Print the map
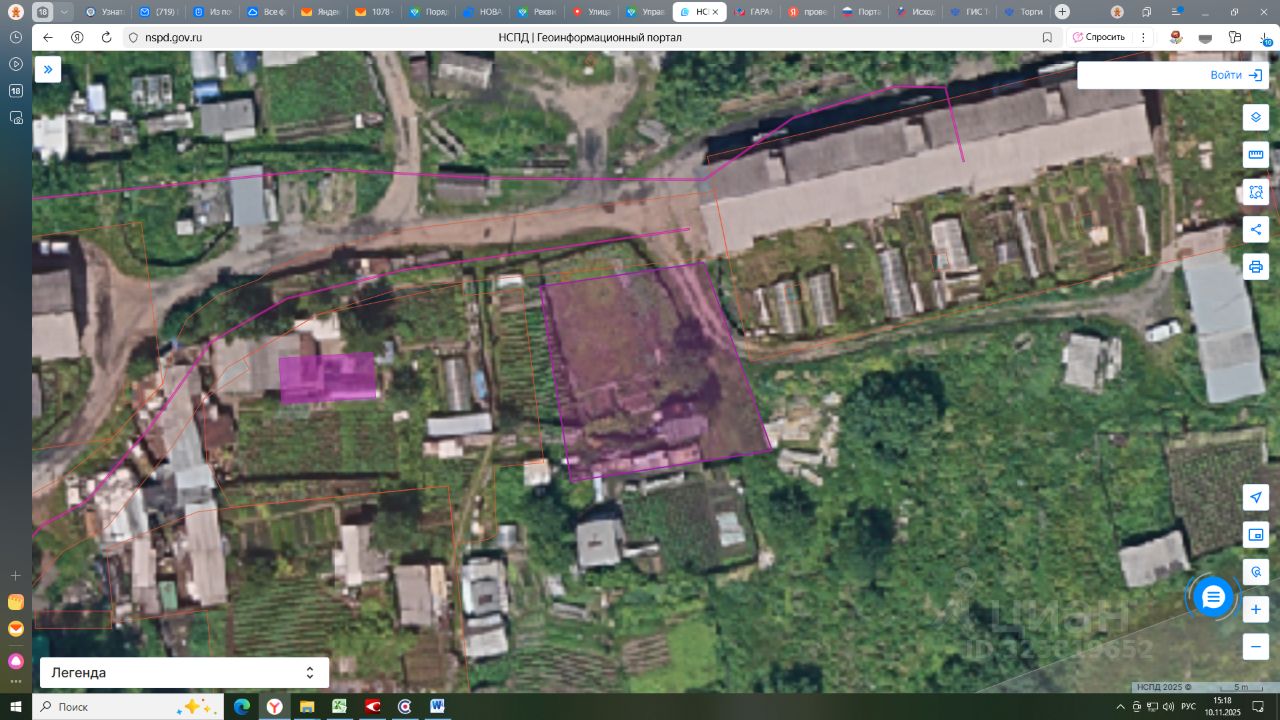 pyautogui.click(x=1256, y=267)
